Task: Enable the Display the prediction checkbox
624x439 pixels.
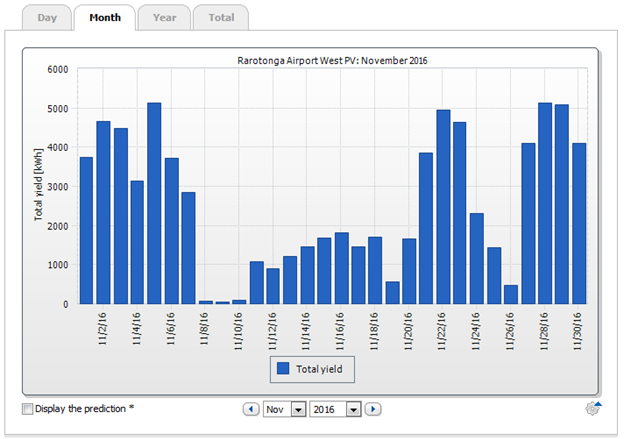Action: 27,409
